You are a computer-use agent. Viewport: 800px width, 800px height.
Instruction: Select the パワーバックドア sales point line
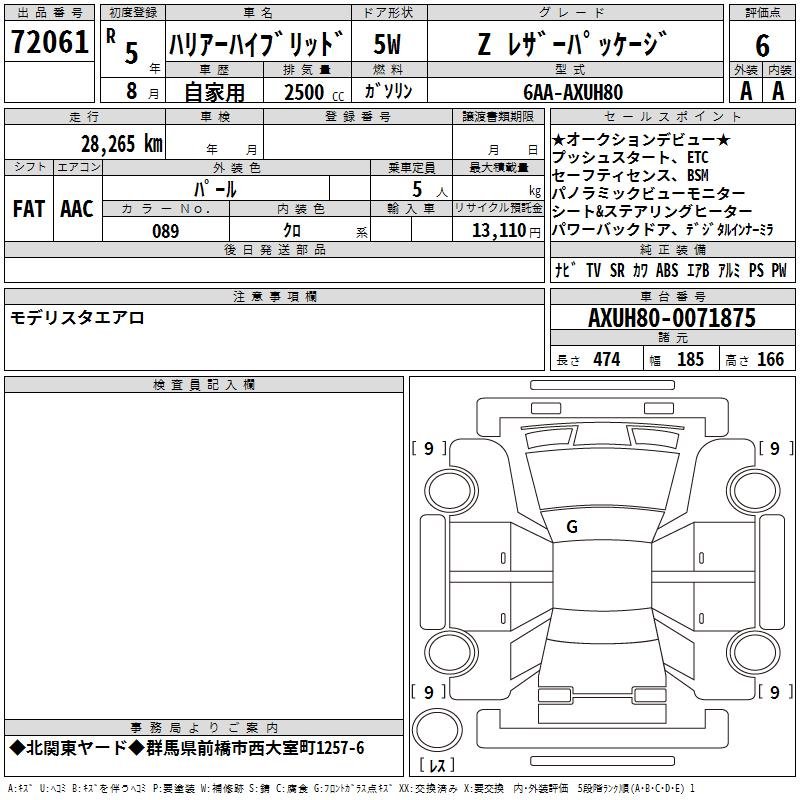(663, 229)
